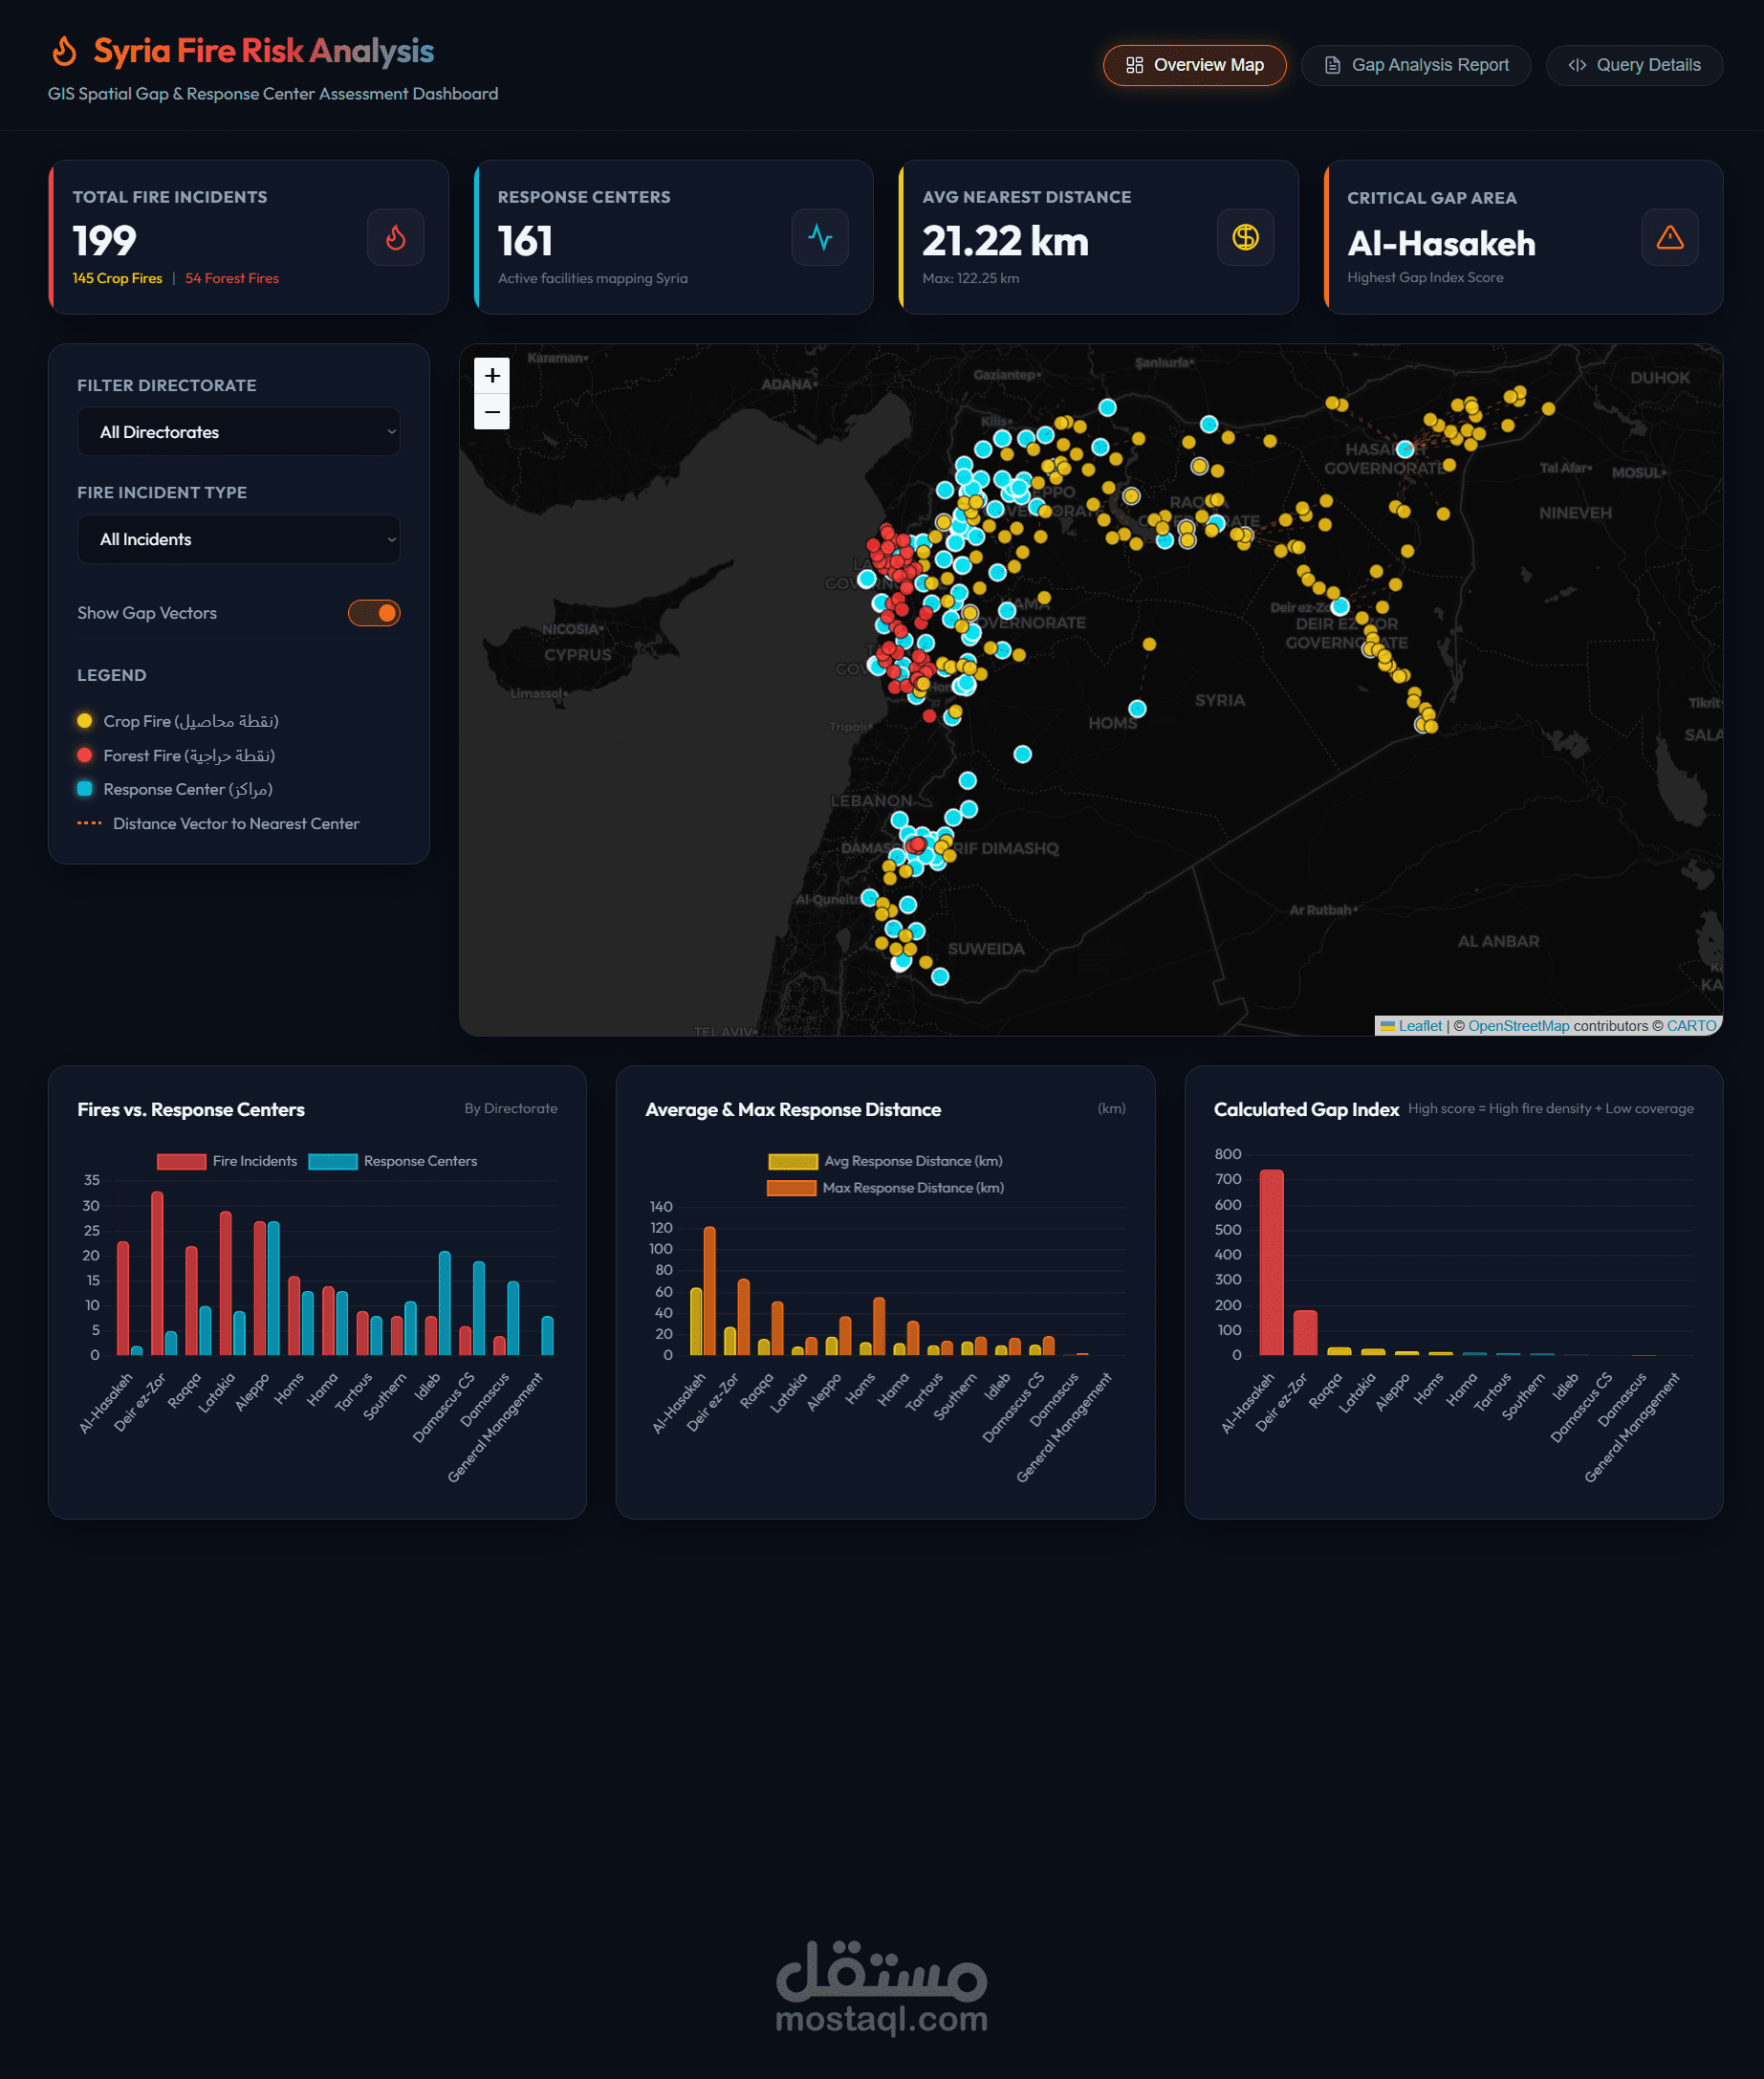Toggle Avg Response Distance legend item
The height and width of the screenshot is (2079, 1764).
point(885,1161)
